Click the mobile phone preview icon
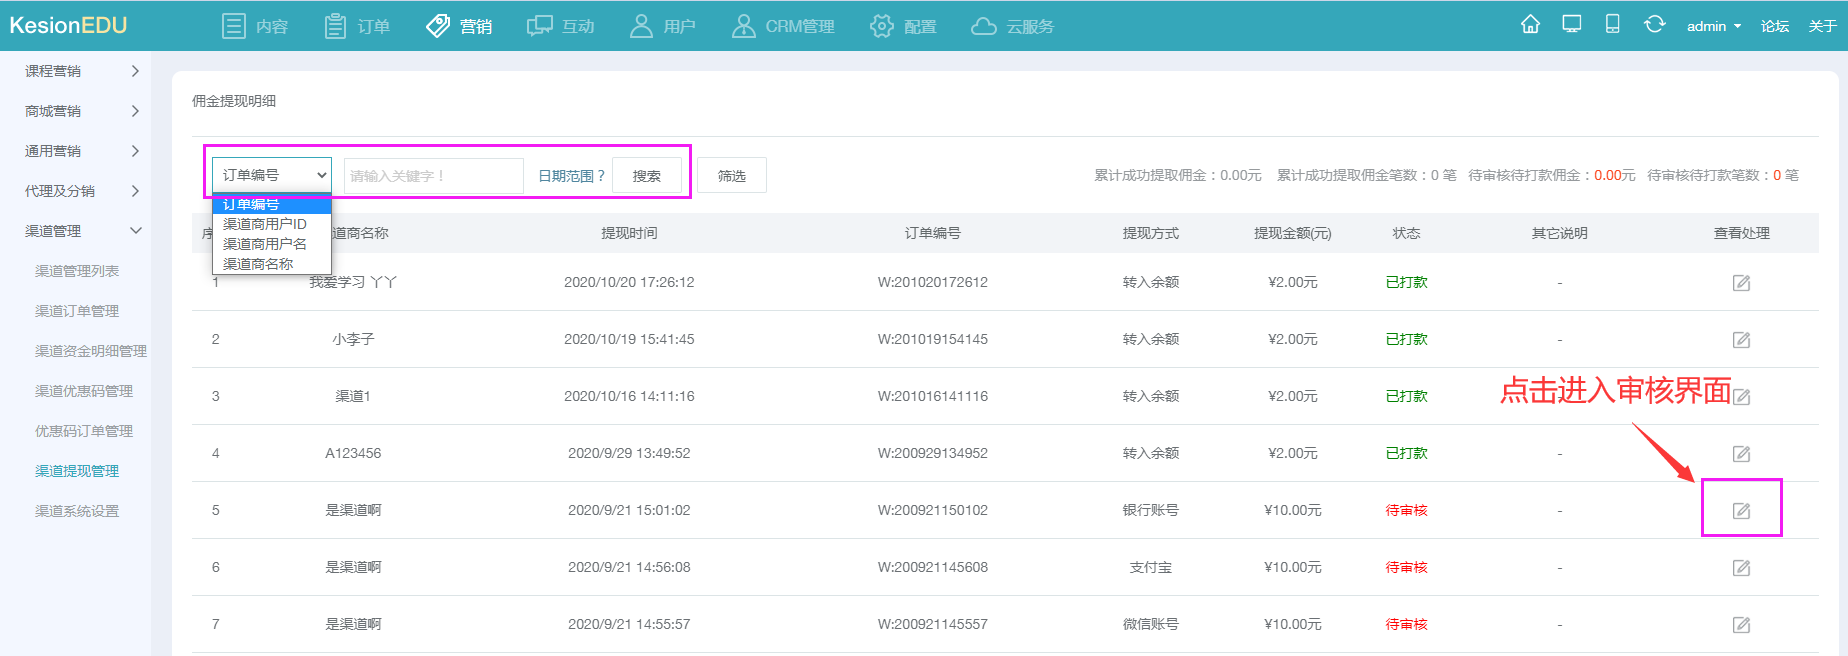This screenshot has width=1848, height=656. tap(1612, 25)
